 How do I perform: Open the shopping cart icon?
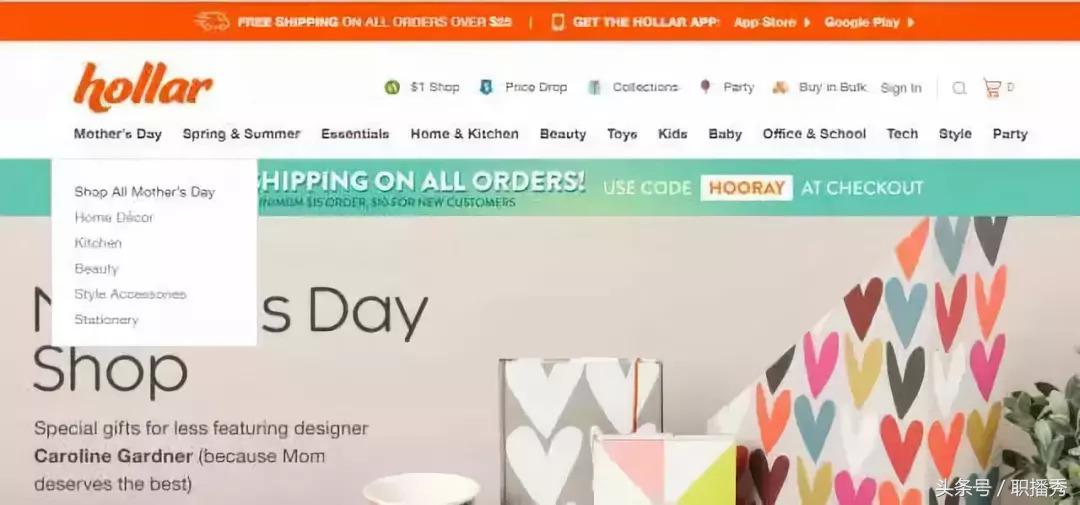(x=992, y=87)
